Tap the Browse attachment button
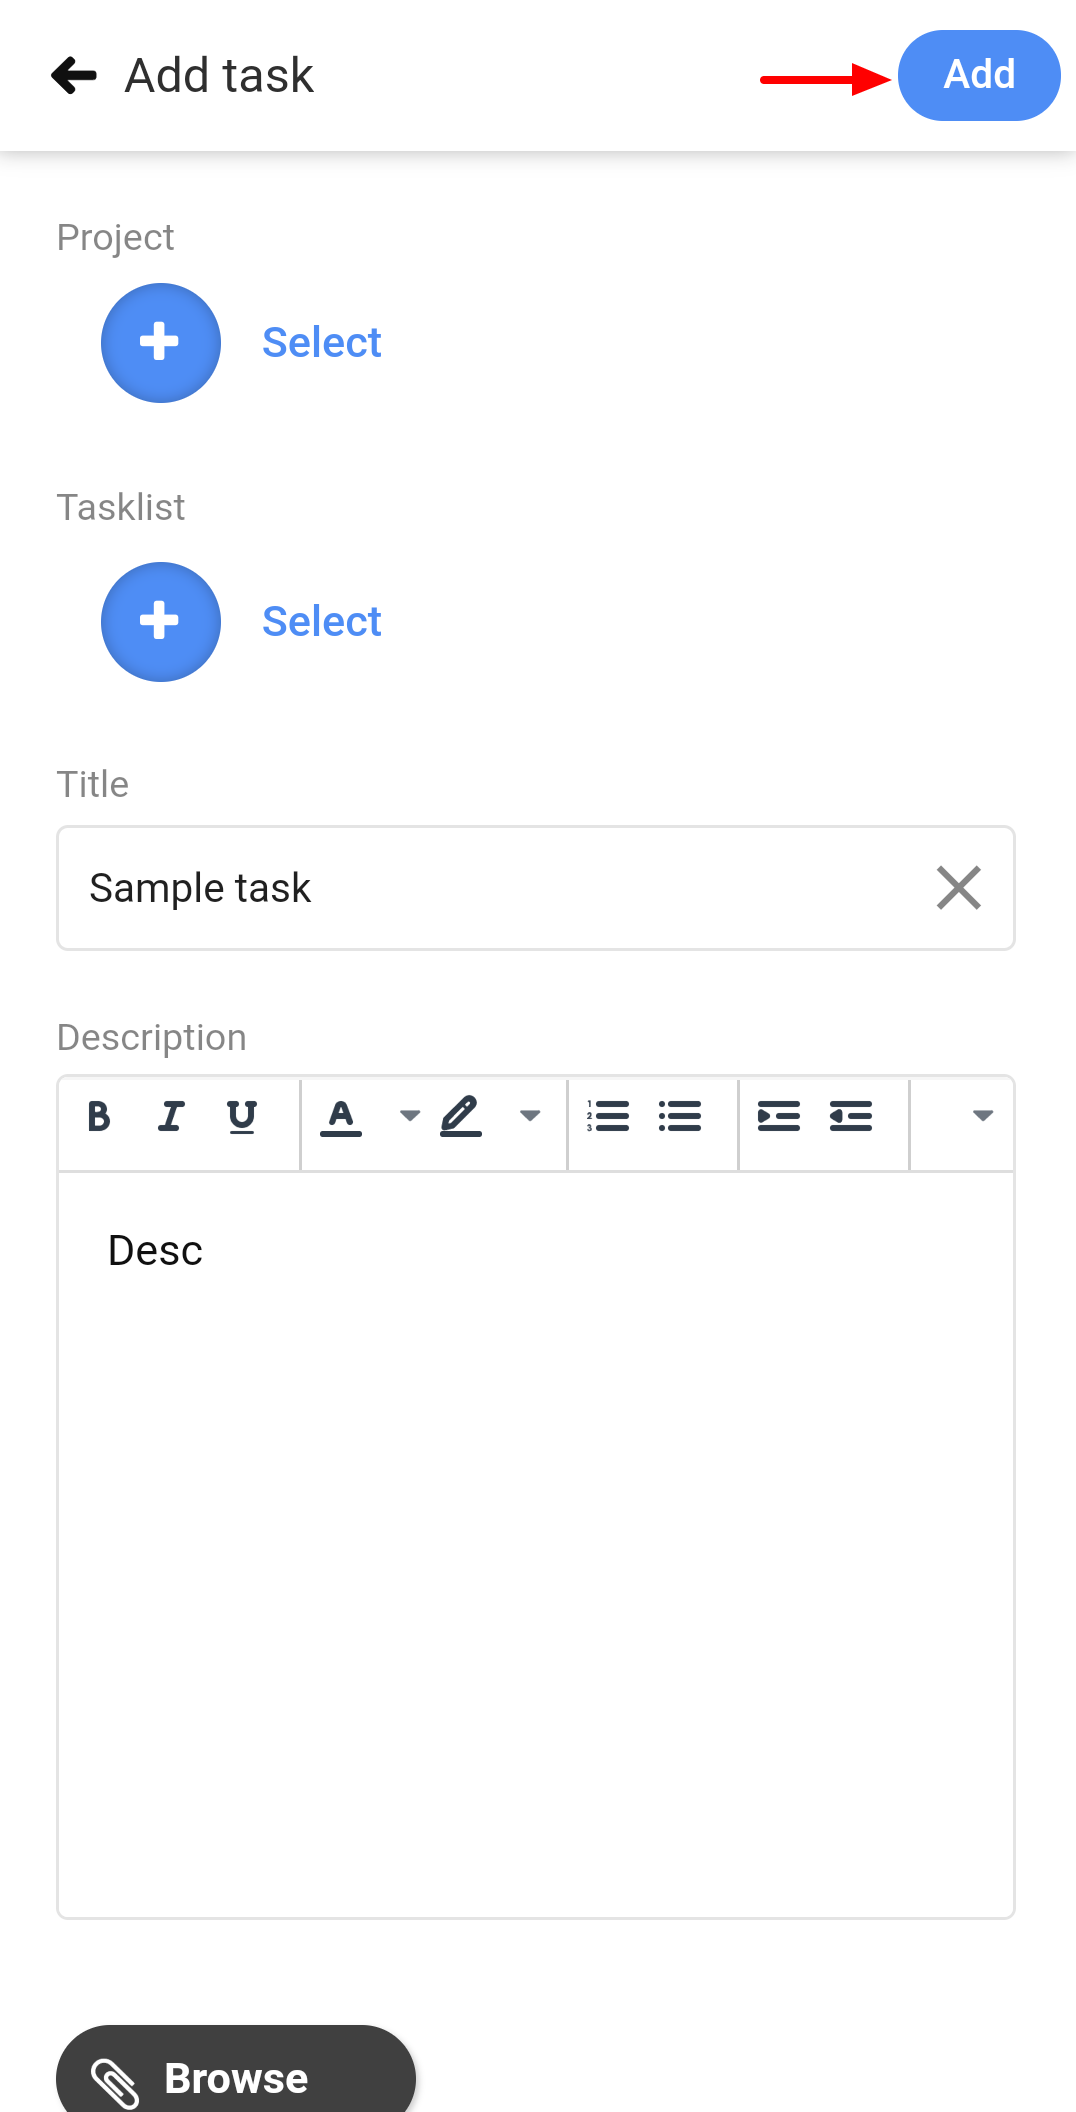 pos(236,2070)
